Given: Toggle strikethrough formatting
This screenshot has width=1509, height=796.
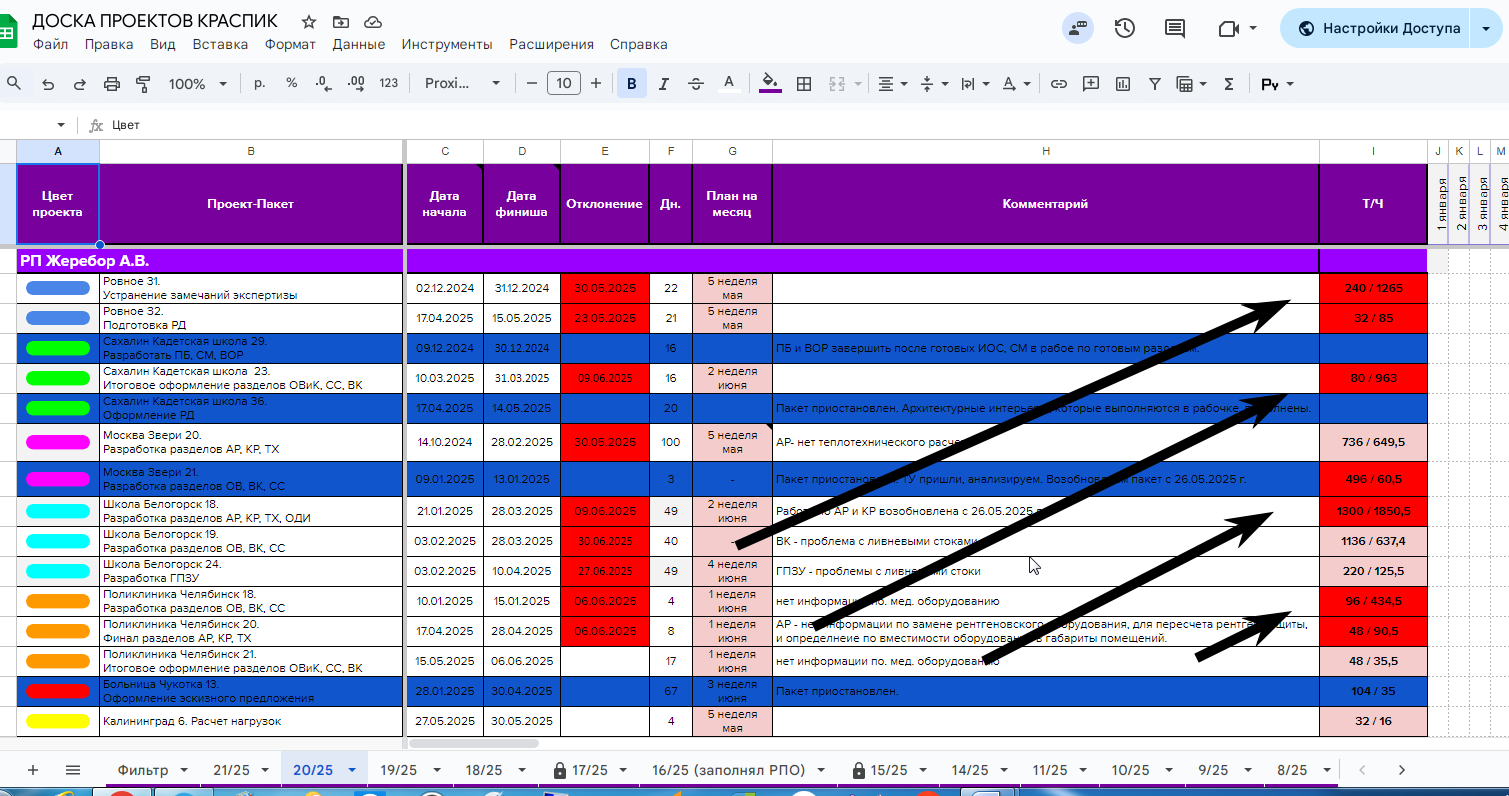Looking at the screenshot, I should (x=696, y=84).
